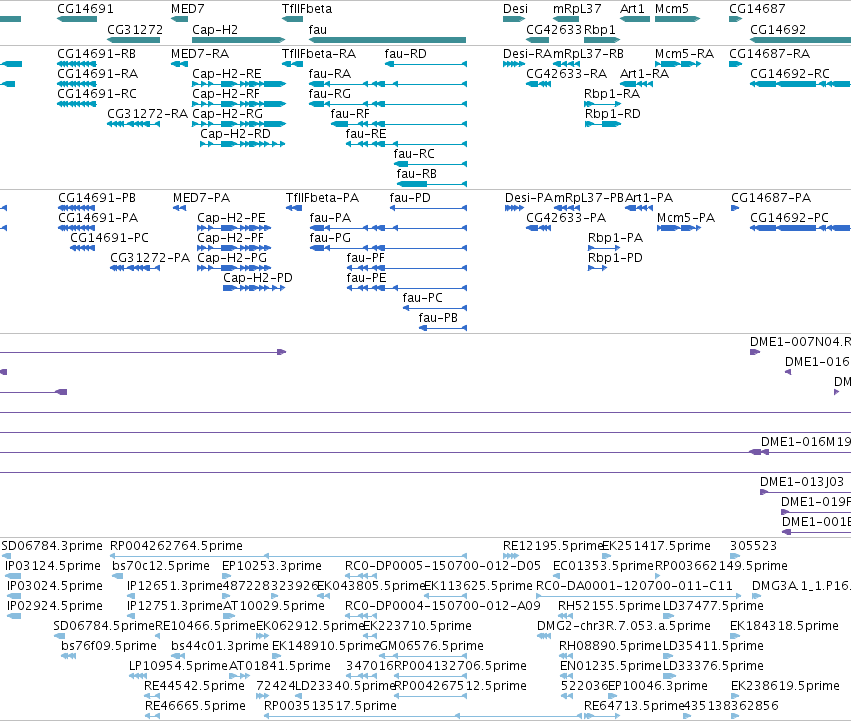The image size is (851, 721).
Task: Select EST SD06784.3prime
Action: pyautogui.click(x=7, y=556)
